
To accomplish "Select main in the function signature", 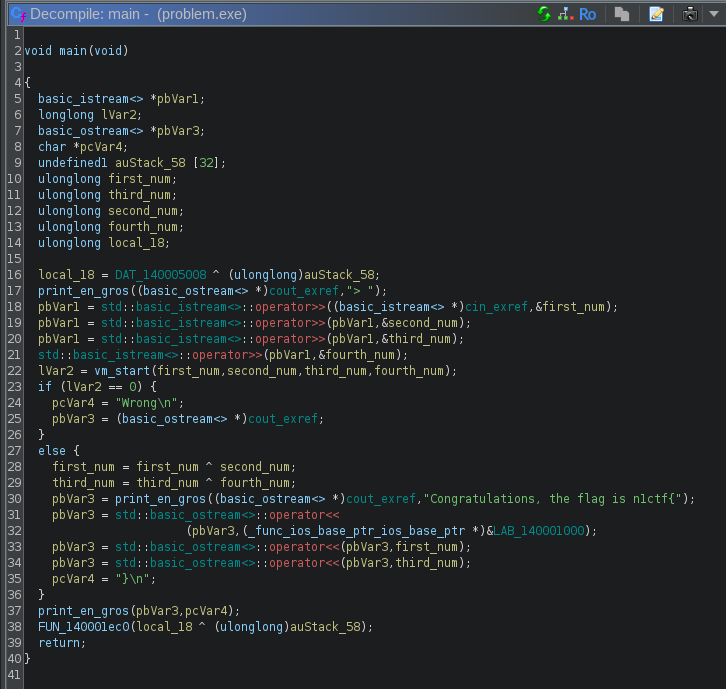I will coord(73,50).
